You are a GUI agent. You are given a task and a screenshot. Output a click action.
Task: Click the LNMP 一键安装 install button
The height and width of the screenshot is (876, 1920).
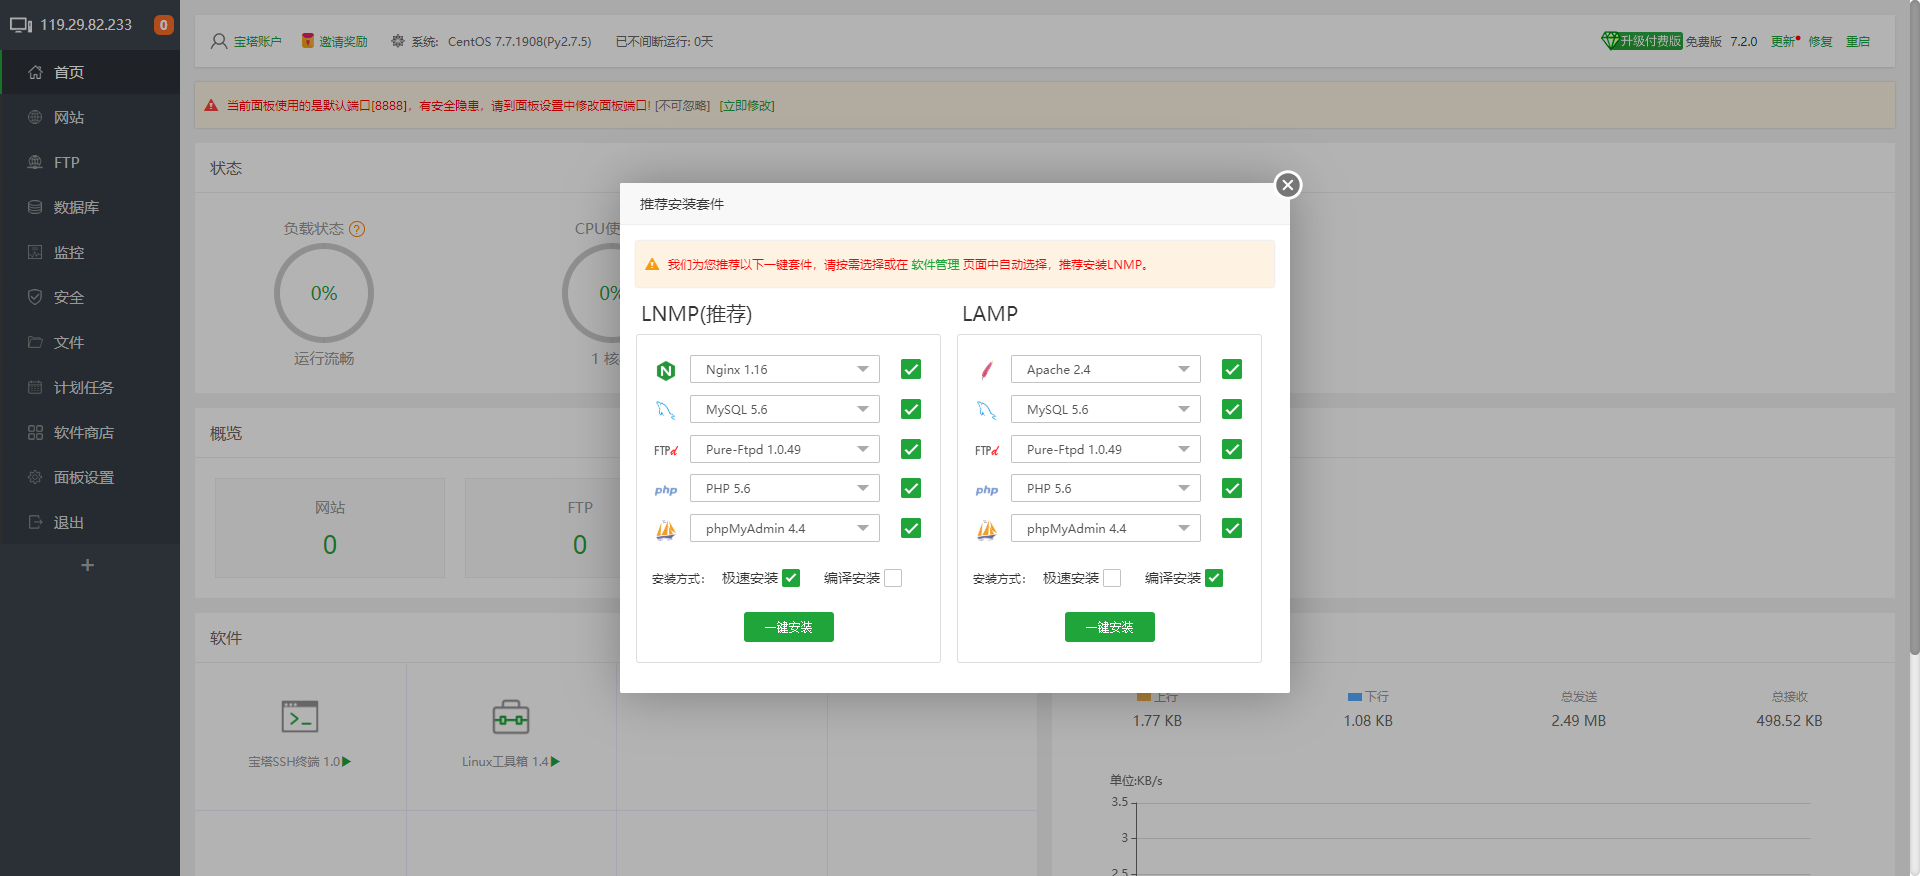pos(789,627)
